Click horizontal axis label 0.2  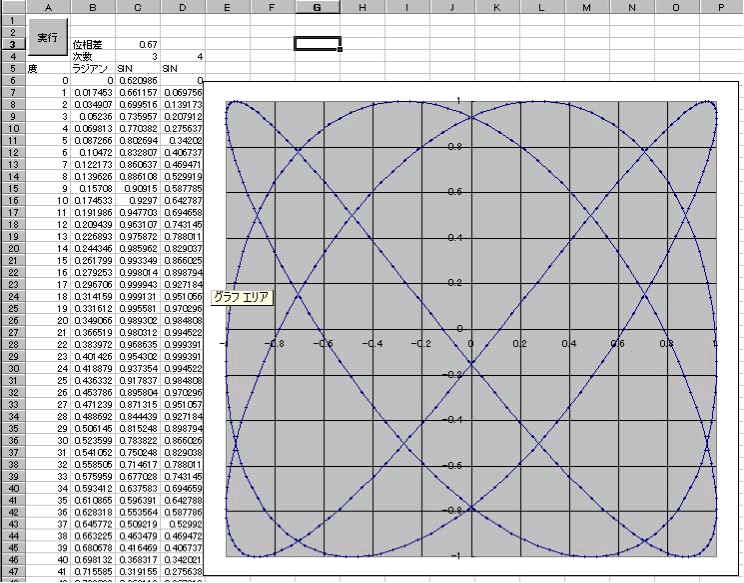(520, 343)
